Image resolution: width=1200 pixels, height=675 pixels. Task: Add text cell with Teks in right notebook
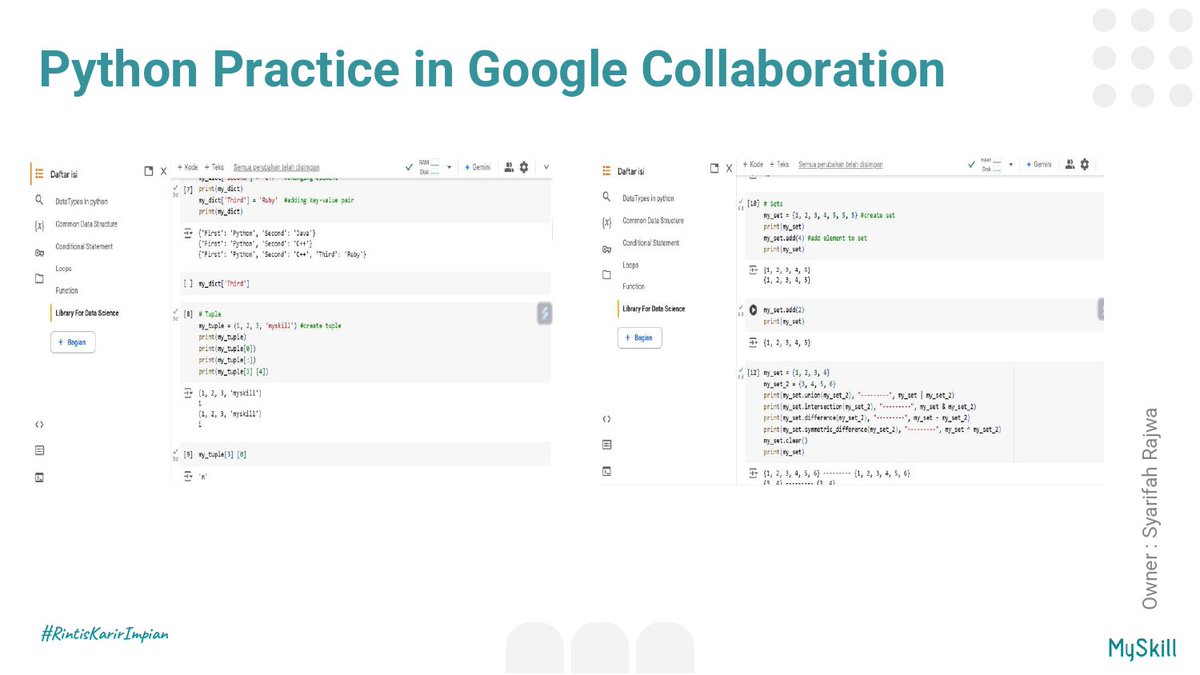click(x=779, y=164)
